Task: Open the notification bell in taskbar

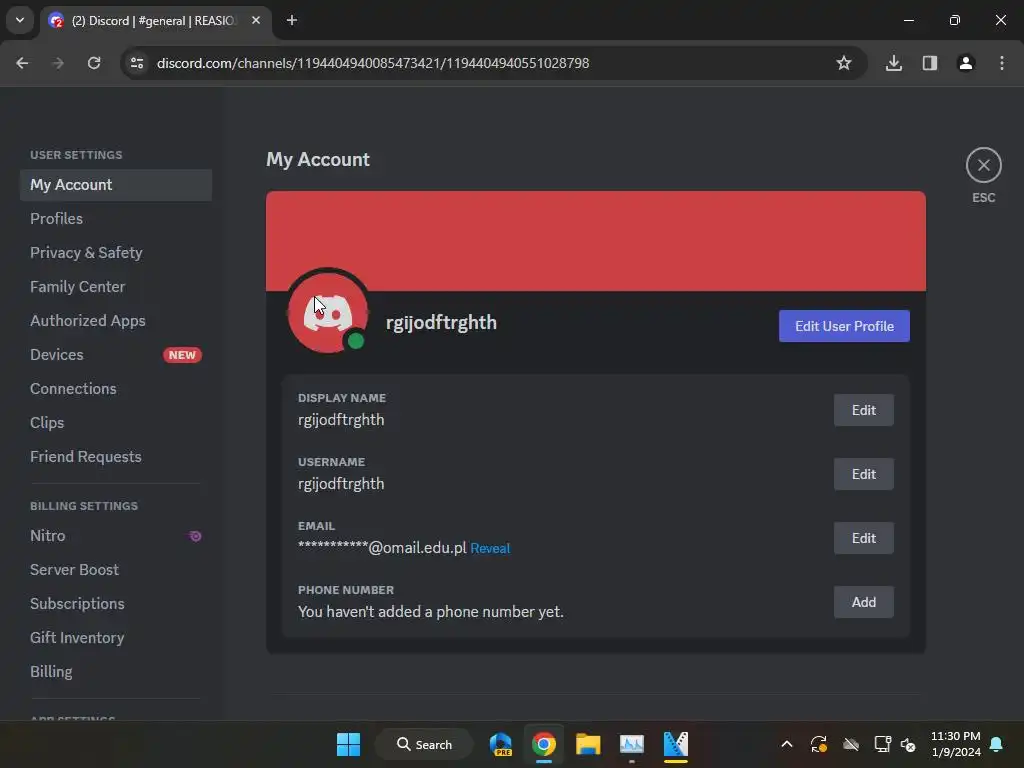Action: [x=997, y=744]
